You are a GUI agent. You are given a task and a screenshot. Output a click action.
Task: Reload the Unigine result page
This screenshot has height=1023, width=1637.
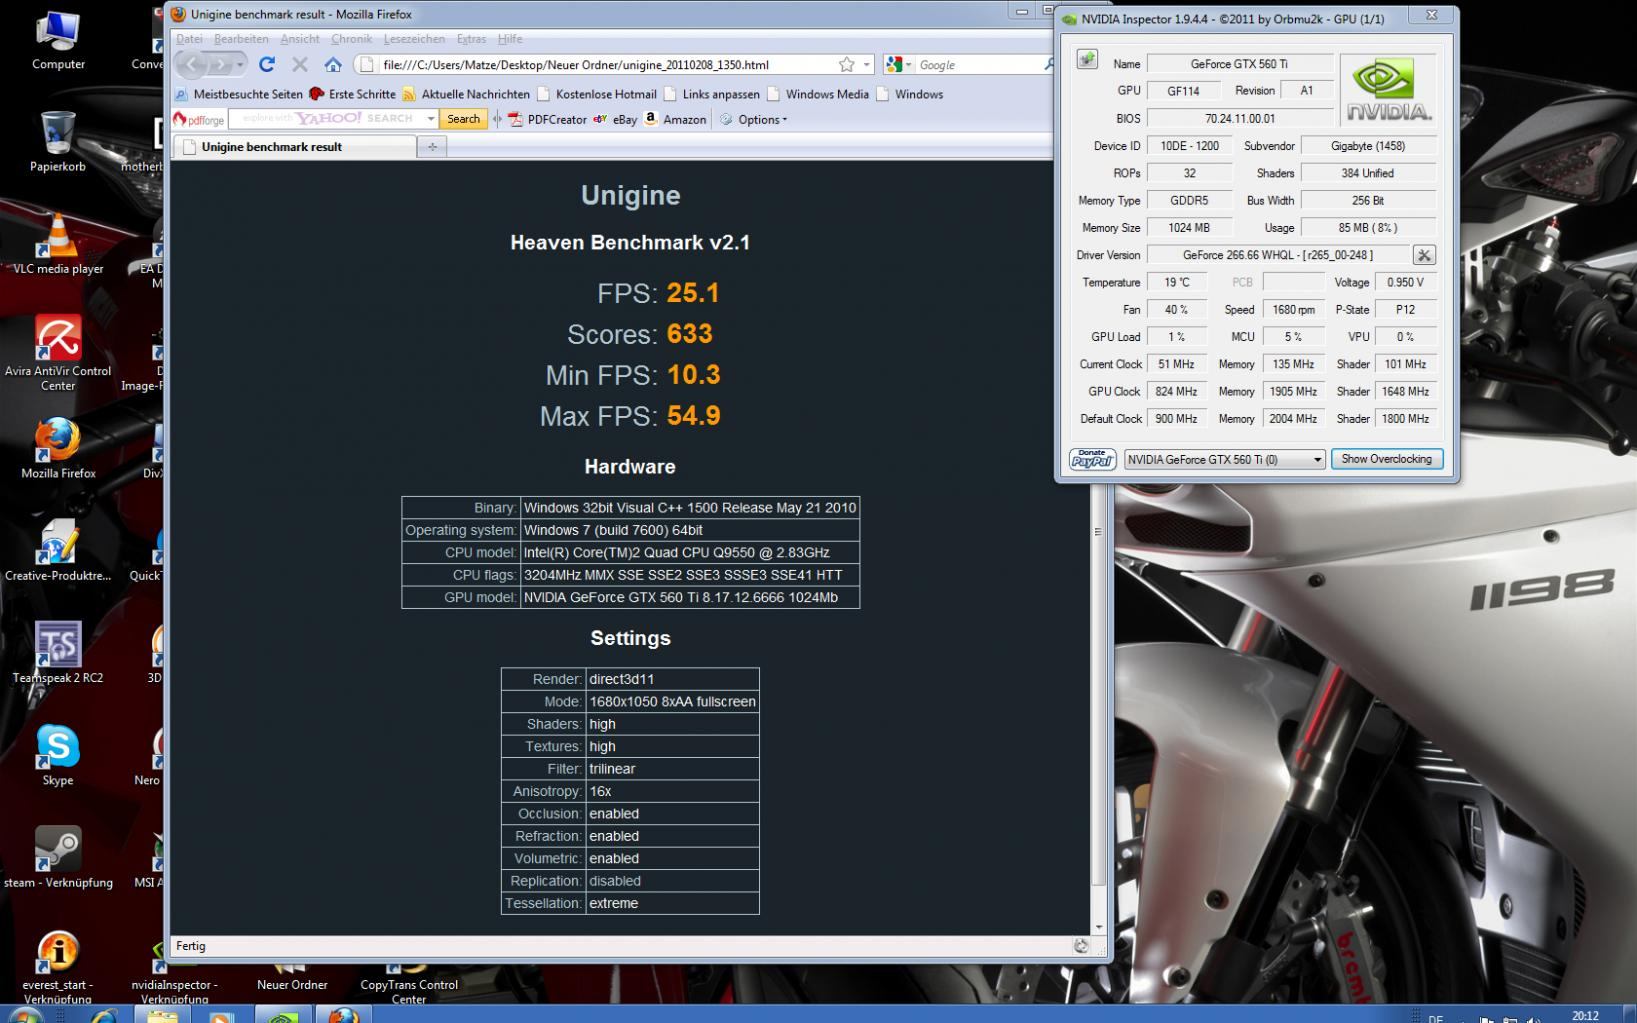(266, 65)
